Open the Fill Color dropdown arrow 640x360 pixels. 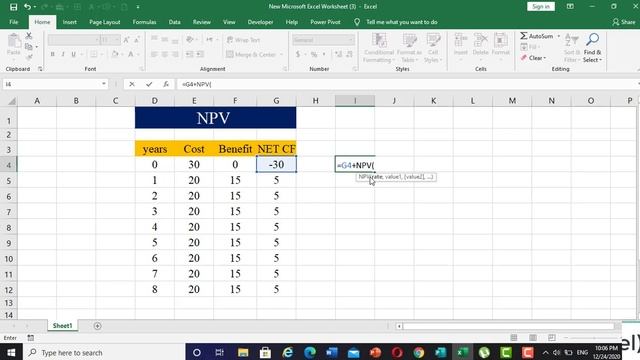coord(122,54)
